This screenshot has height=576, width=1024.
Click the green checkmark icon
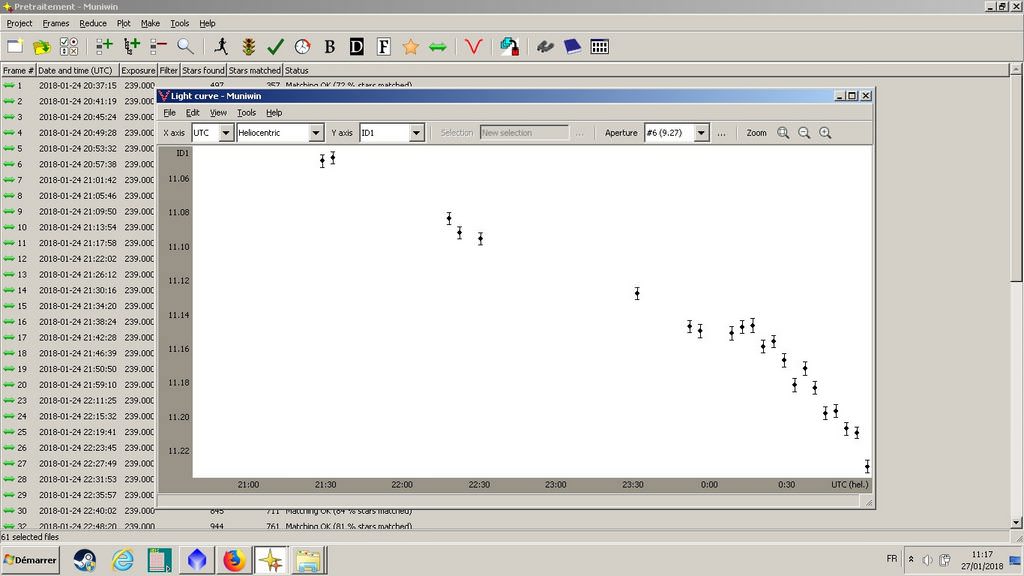click(276, 46)
